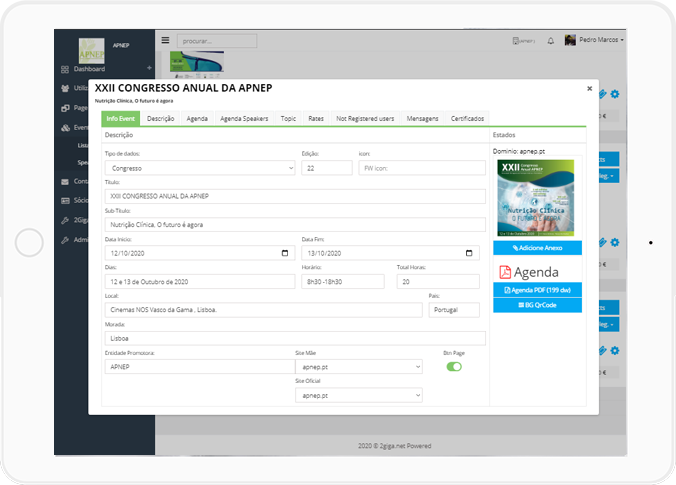The width and height of the screenshot is (676, 485).
Task: Click the APNEP icon in top bar
Action: click(523, 41)
